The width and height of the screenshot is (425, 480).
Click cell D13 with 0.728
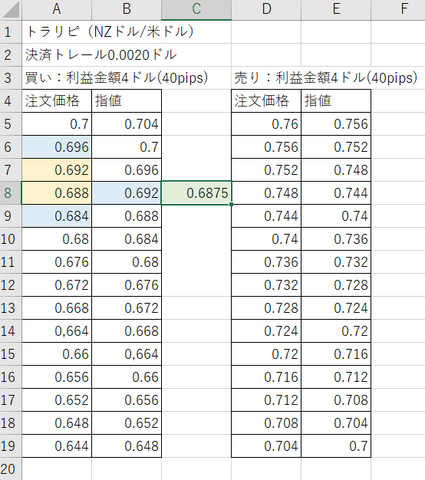[x=266, y=308]
